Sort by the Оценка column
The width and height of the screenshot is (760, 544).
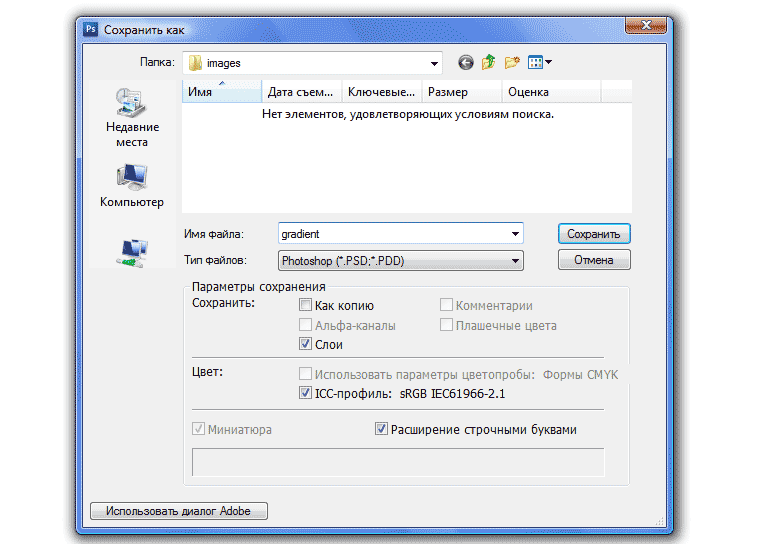552,92
